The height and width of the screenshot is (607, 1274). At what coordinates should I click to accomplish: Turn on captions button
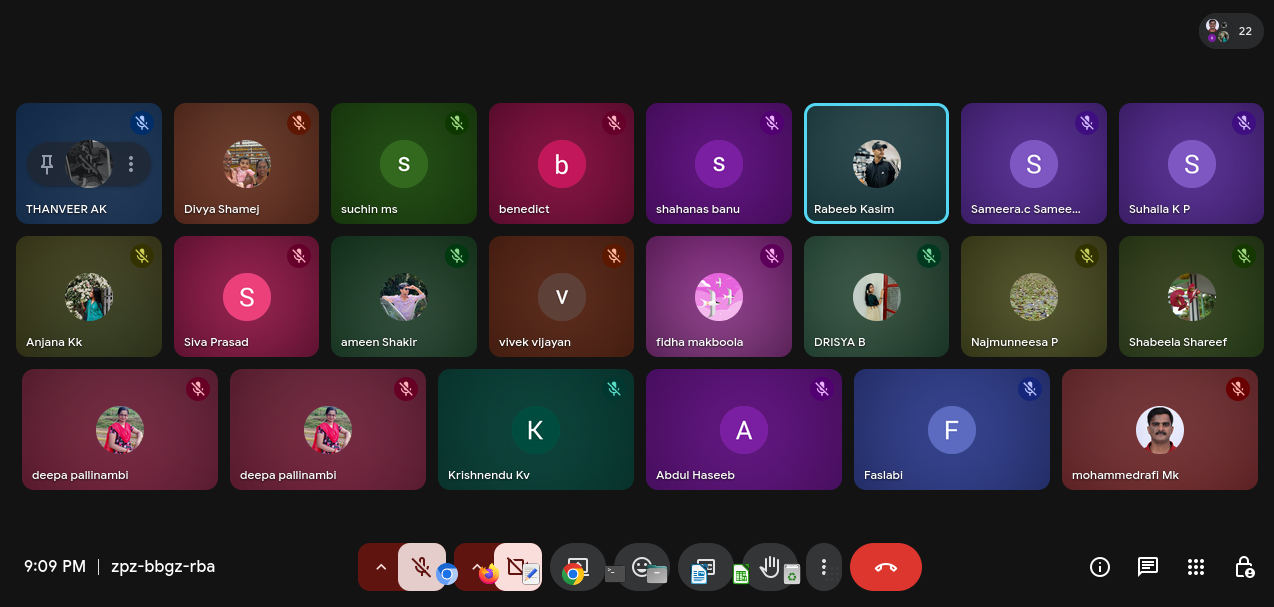point(705,567)
